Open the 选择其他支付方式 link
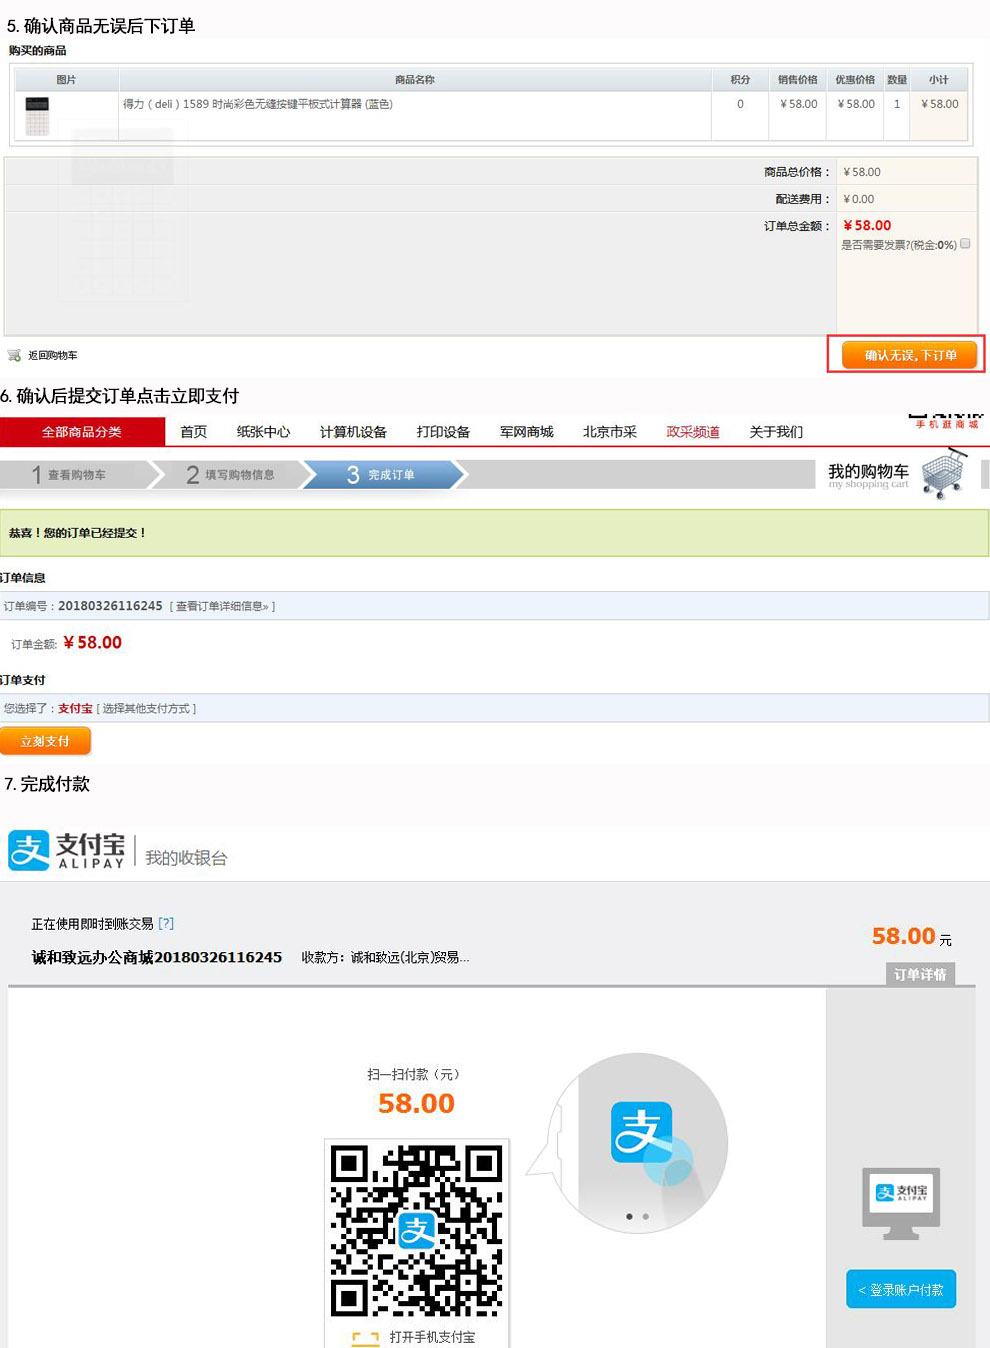The height and width of the screenshot is (1348, 990). point(146,708)
